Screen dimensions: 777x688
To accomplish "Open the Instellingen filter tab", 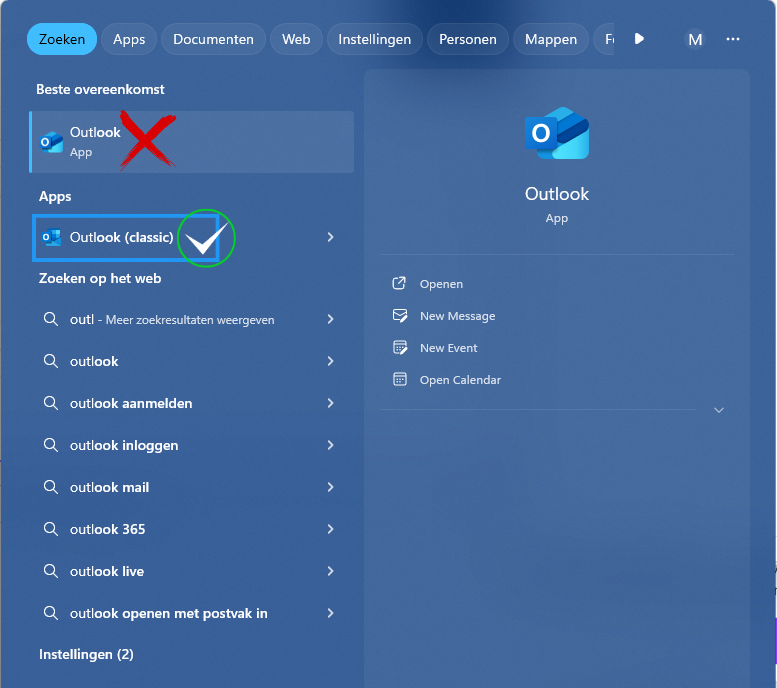I will click(x=375, y=39).
